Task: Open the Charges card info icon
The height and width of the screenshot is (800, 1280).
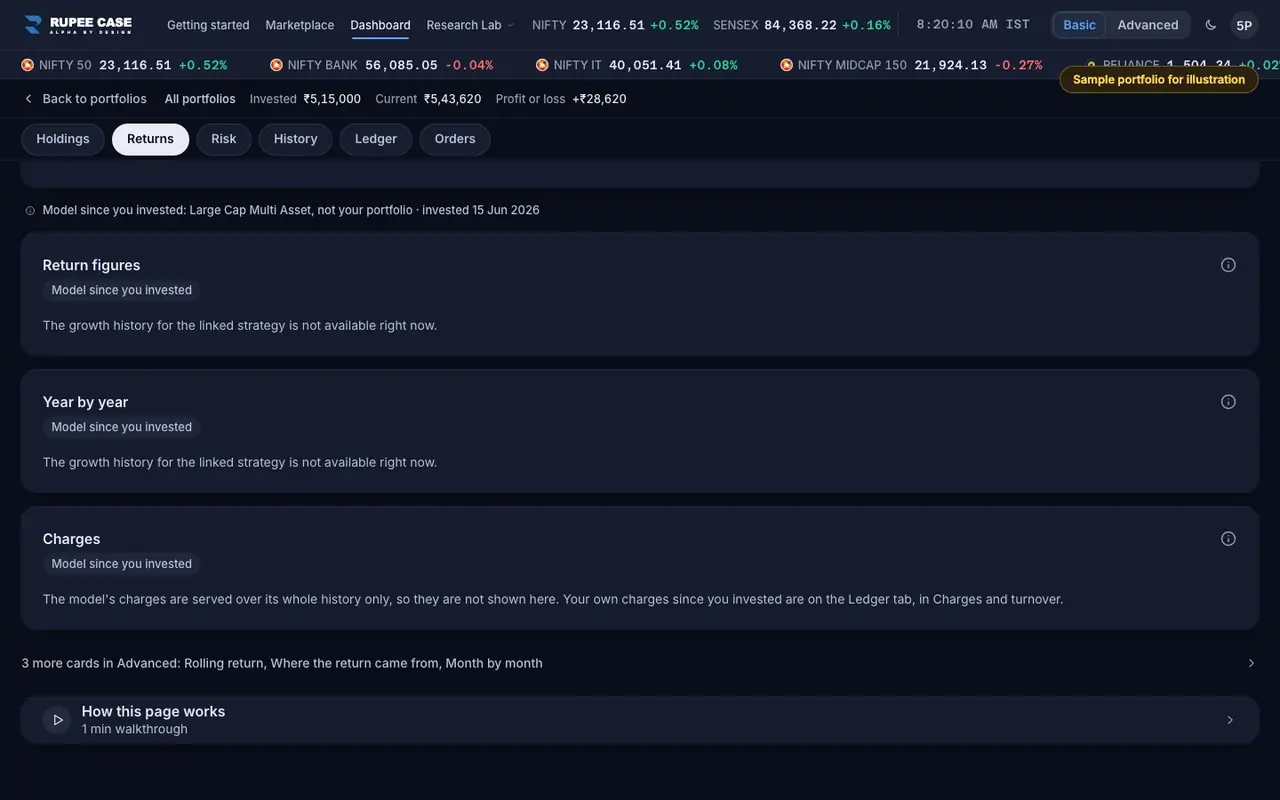Action: point(1228,539)
